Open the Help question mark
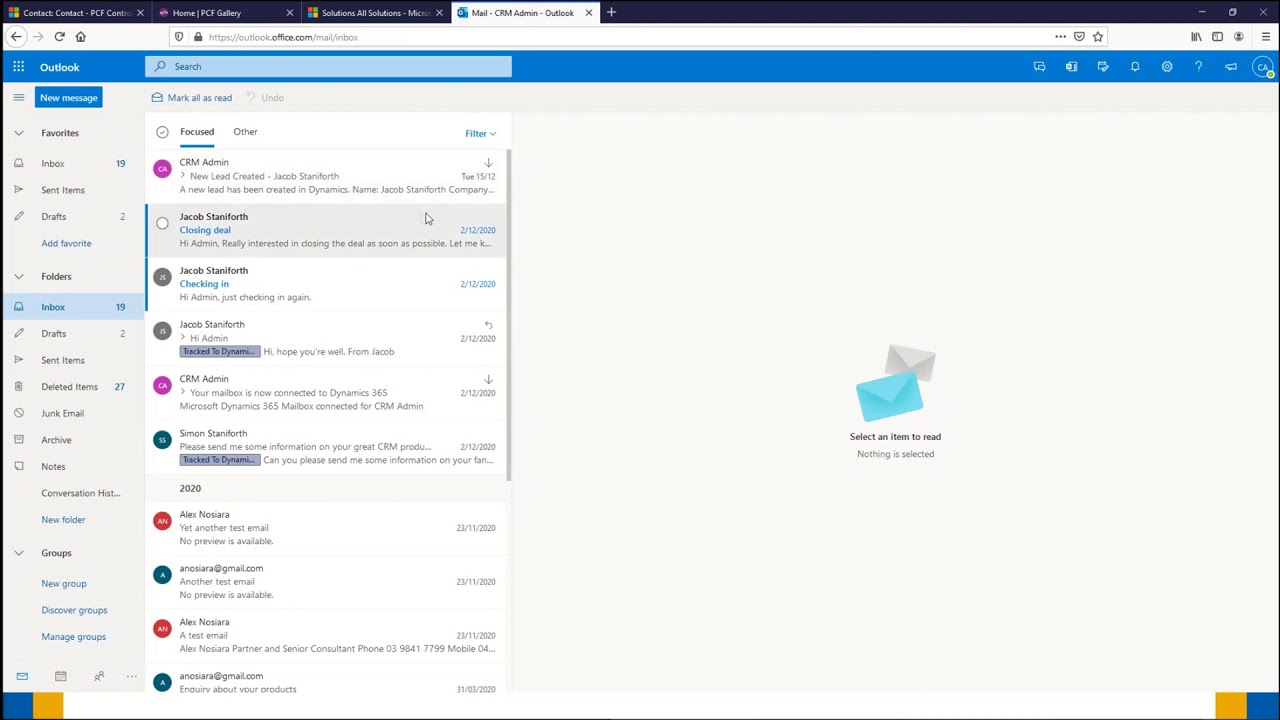 click(1198, 67)
